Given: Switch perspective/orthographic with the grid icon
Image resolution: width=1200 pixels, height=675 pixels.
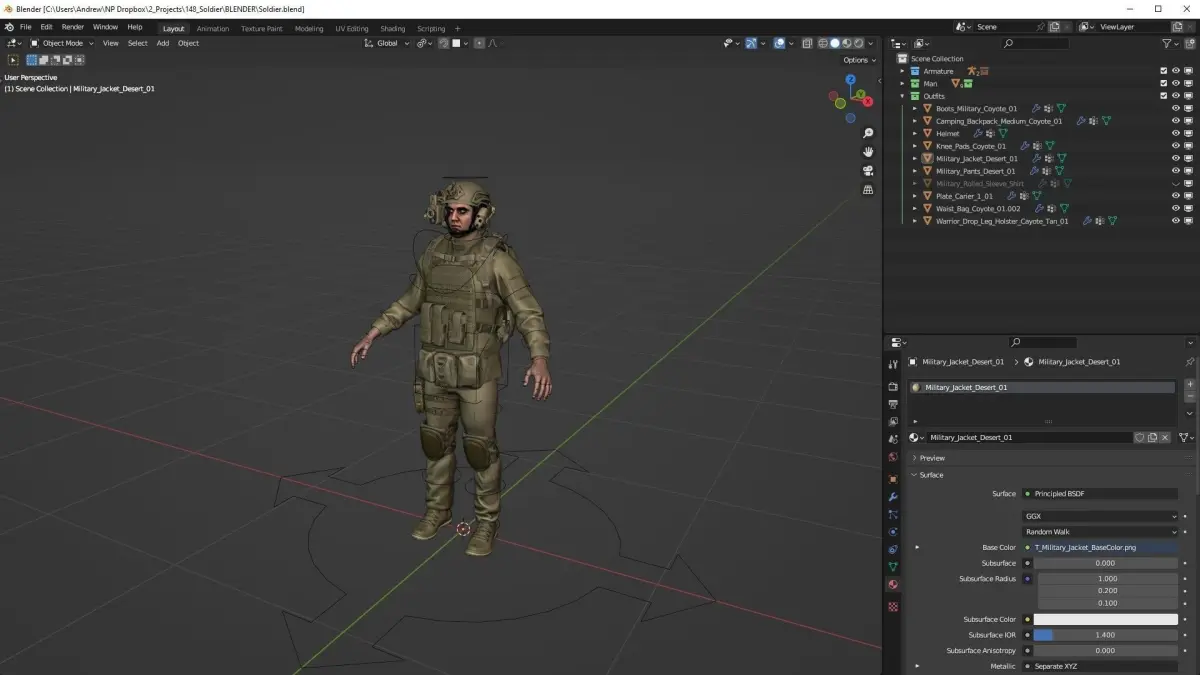Looking at the screenshot, I should tap(868, 190).
